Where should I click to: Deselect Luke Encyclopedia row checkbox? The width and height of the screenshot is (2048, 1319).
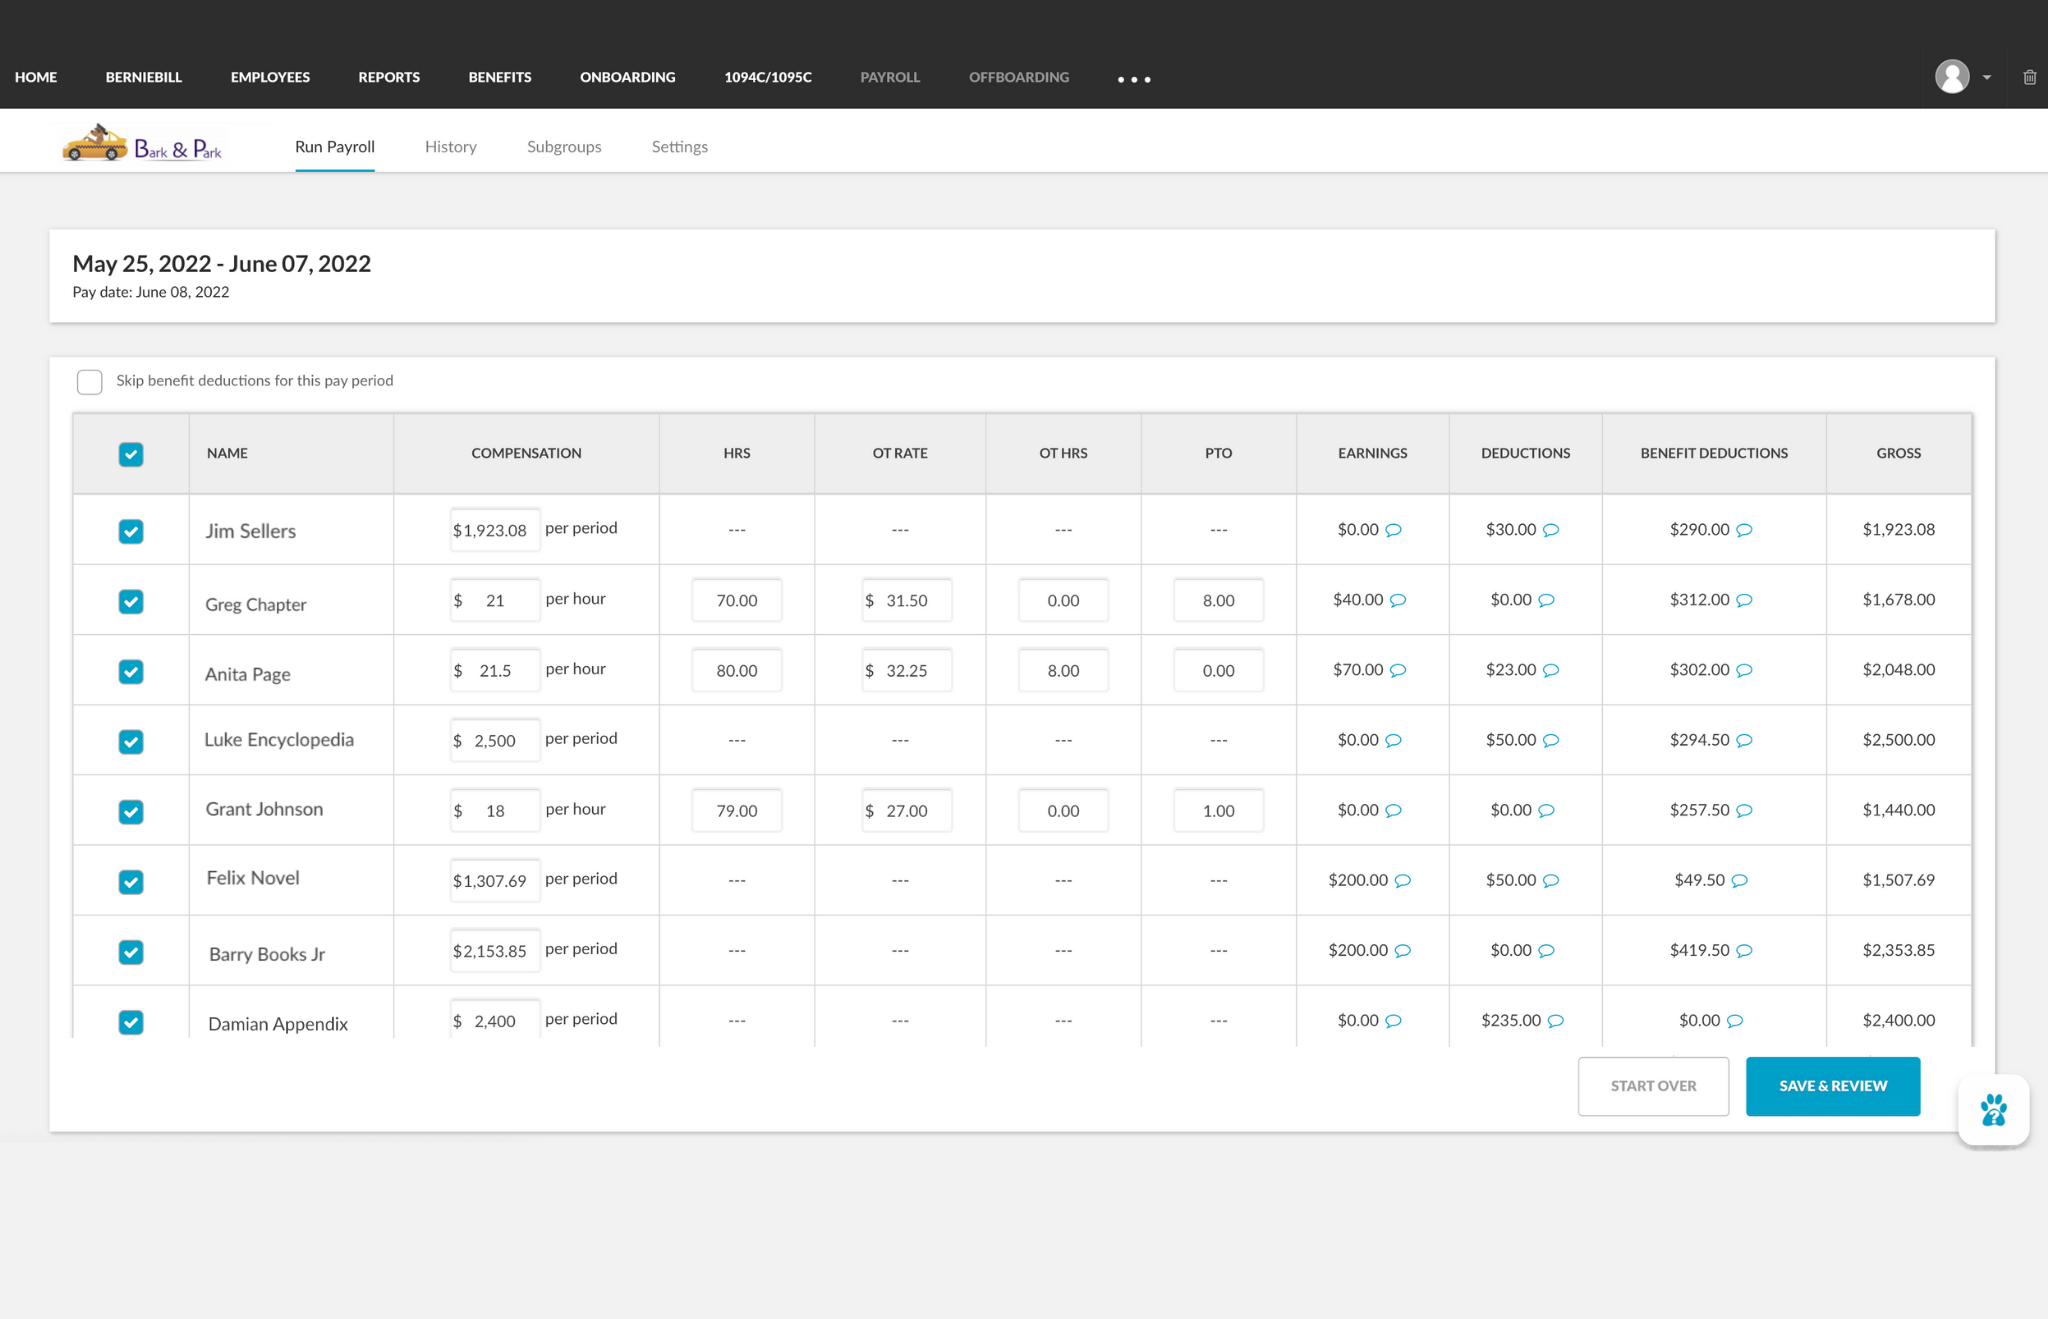point(131,741)
